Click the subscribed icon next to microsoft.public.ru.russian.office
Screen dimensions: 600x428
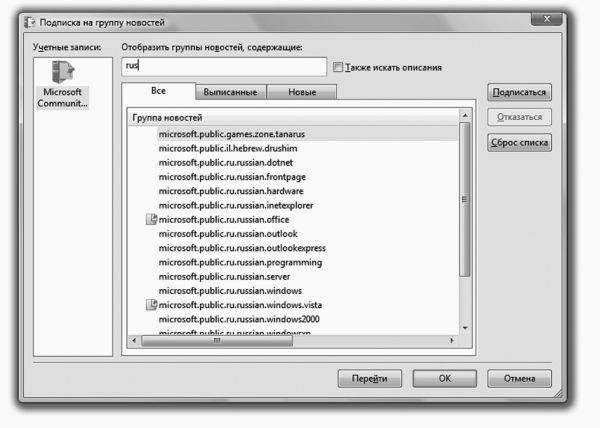click(x=152, y=219)
